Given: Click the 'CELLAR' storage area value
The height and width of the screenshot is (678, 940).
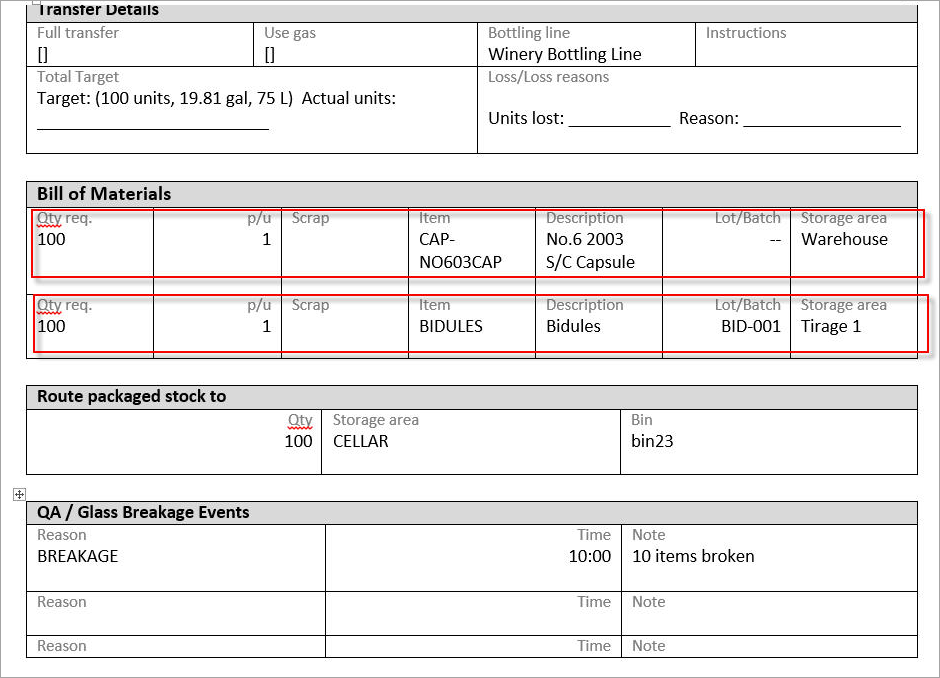Looking at the screenshot, I should 361,441.
